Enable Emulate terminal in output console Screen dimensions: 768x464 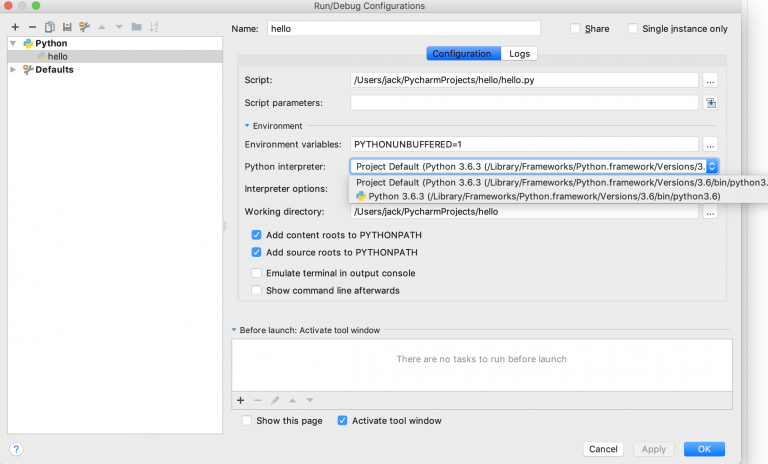click(x=257, y=273)
